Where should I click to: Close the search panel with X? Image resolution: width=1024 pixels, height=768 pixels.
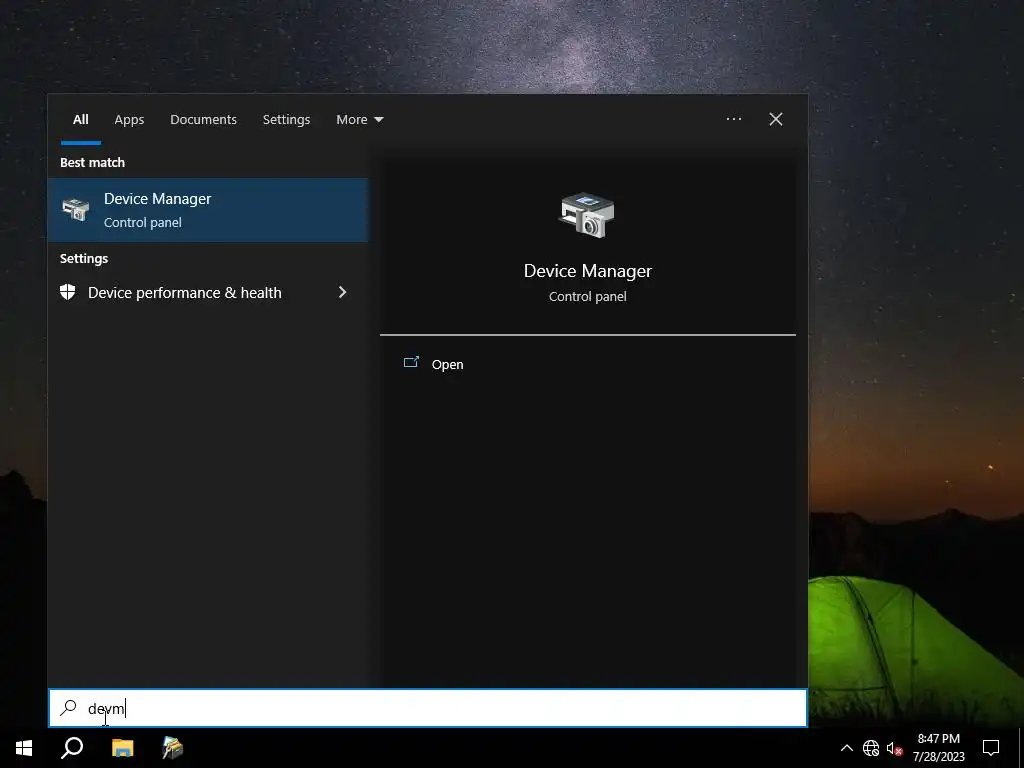pyautogui.click(x=776, y=119)
